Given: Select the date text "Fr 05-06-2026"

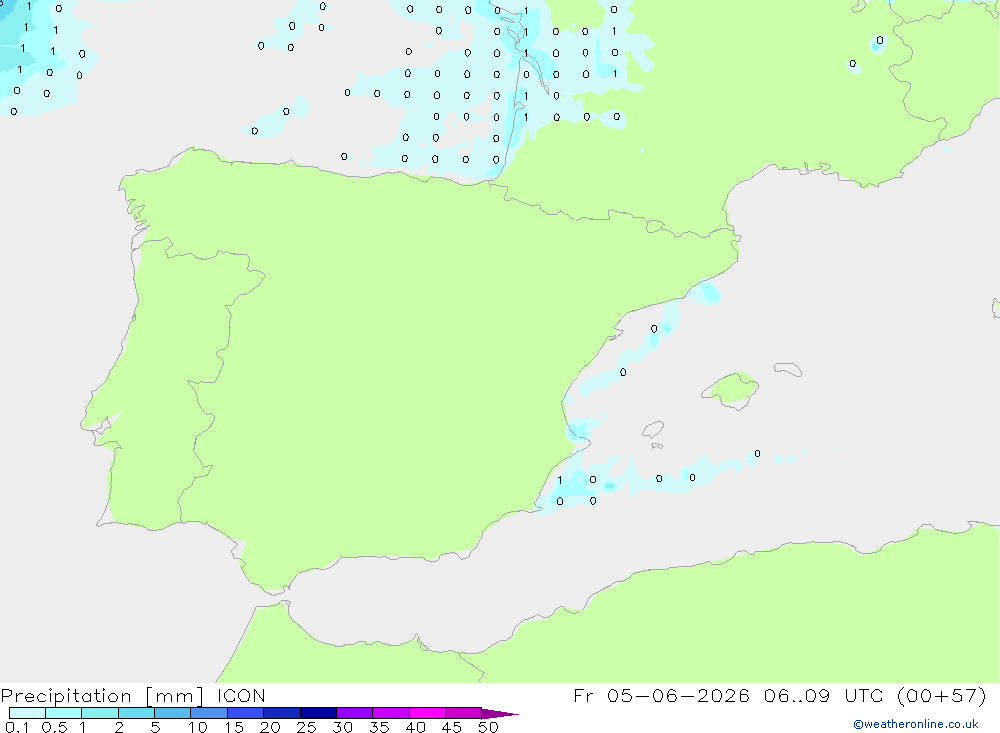Looking at the screenshot, I should tap(661, 695).
